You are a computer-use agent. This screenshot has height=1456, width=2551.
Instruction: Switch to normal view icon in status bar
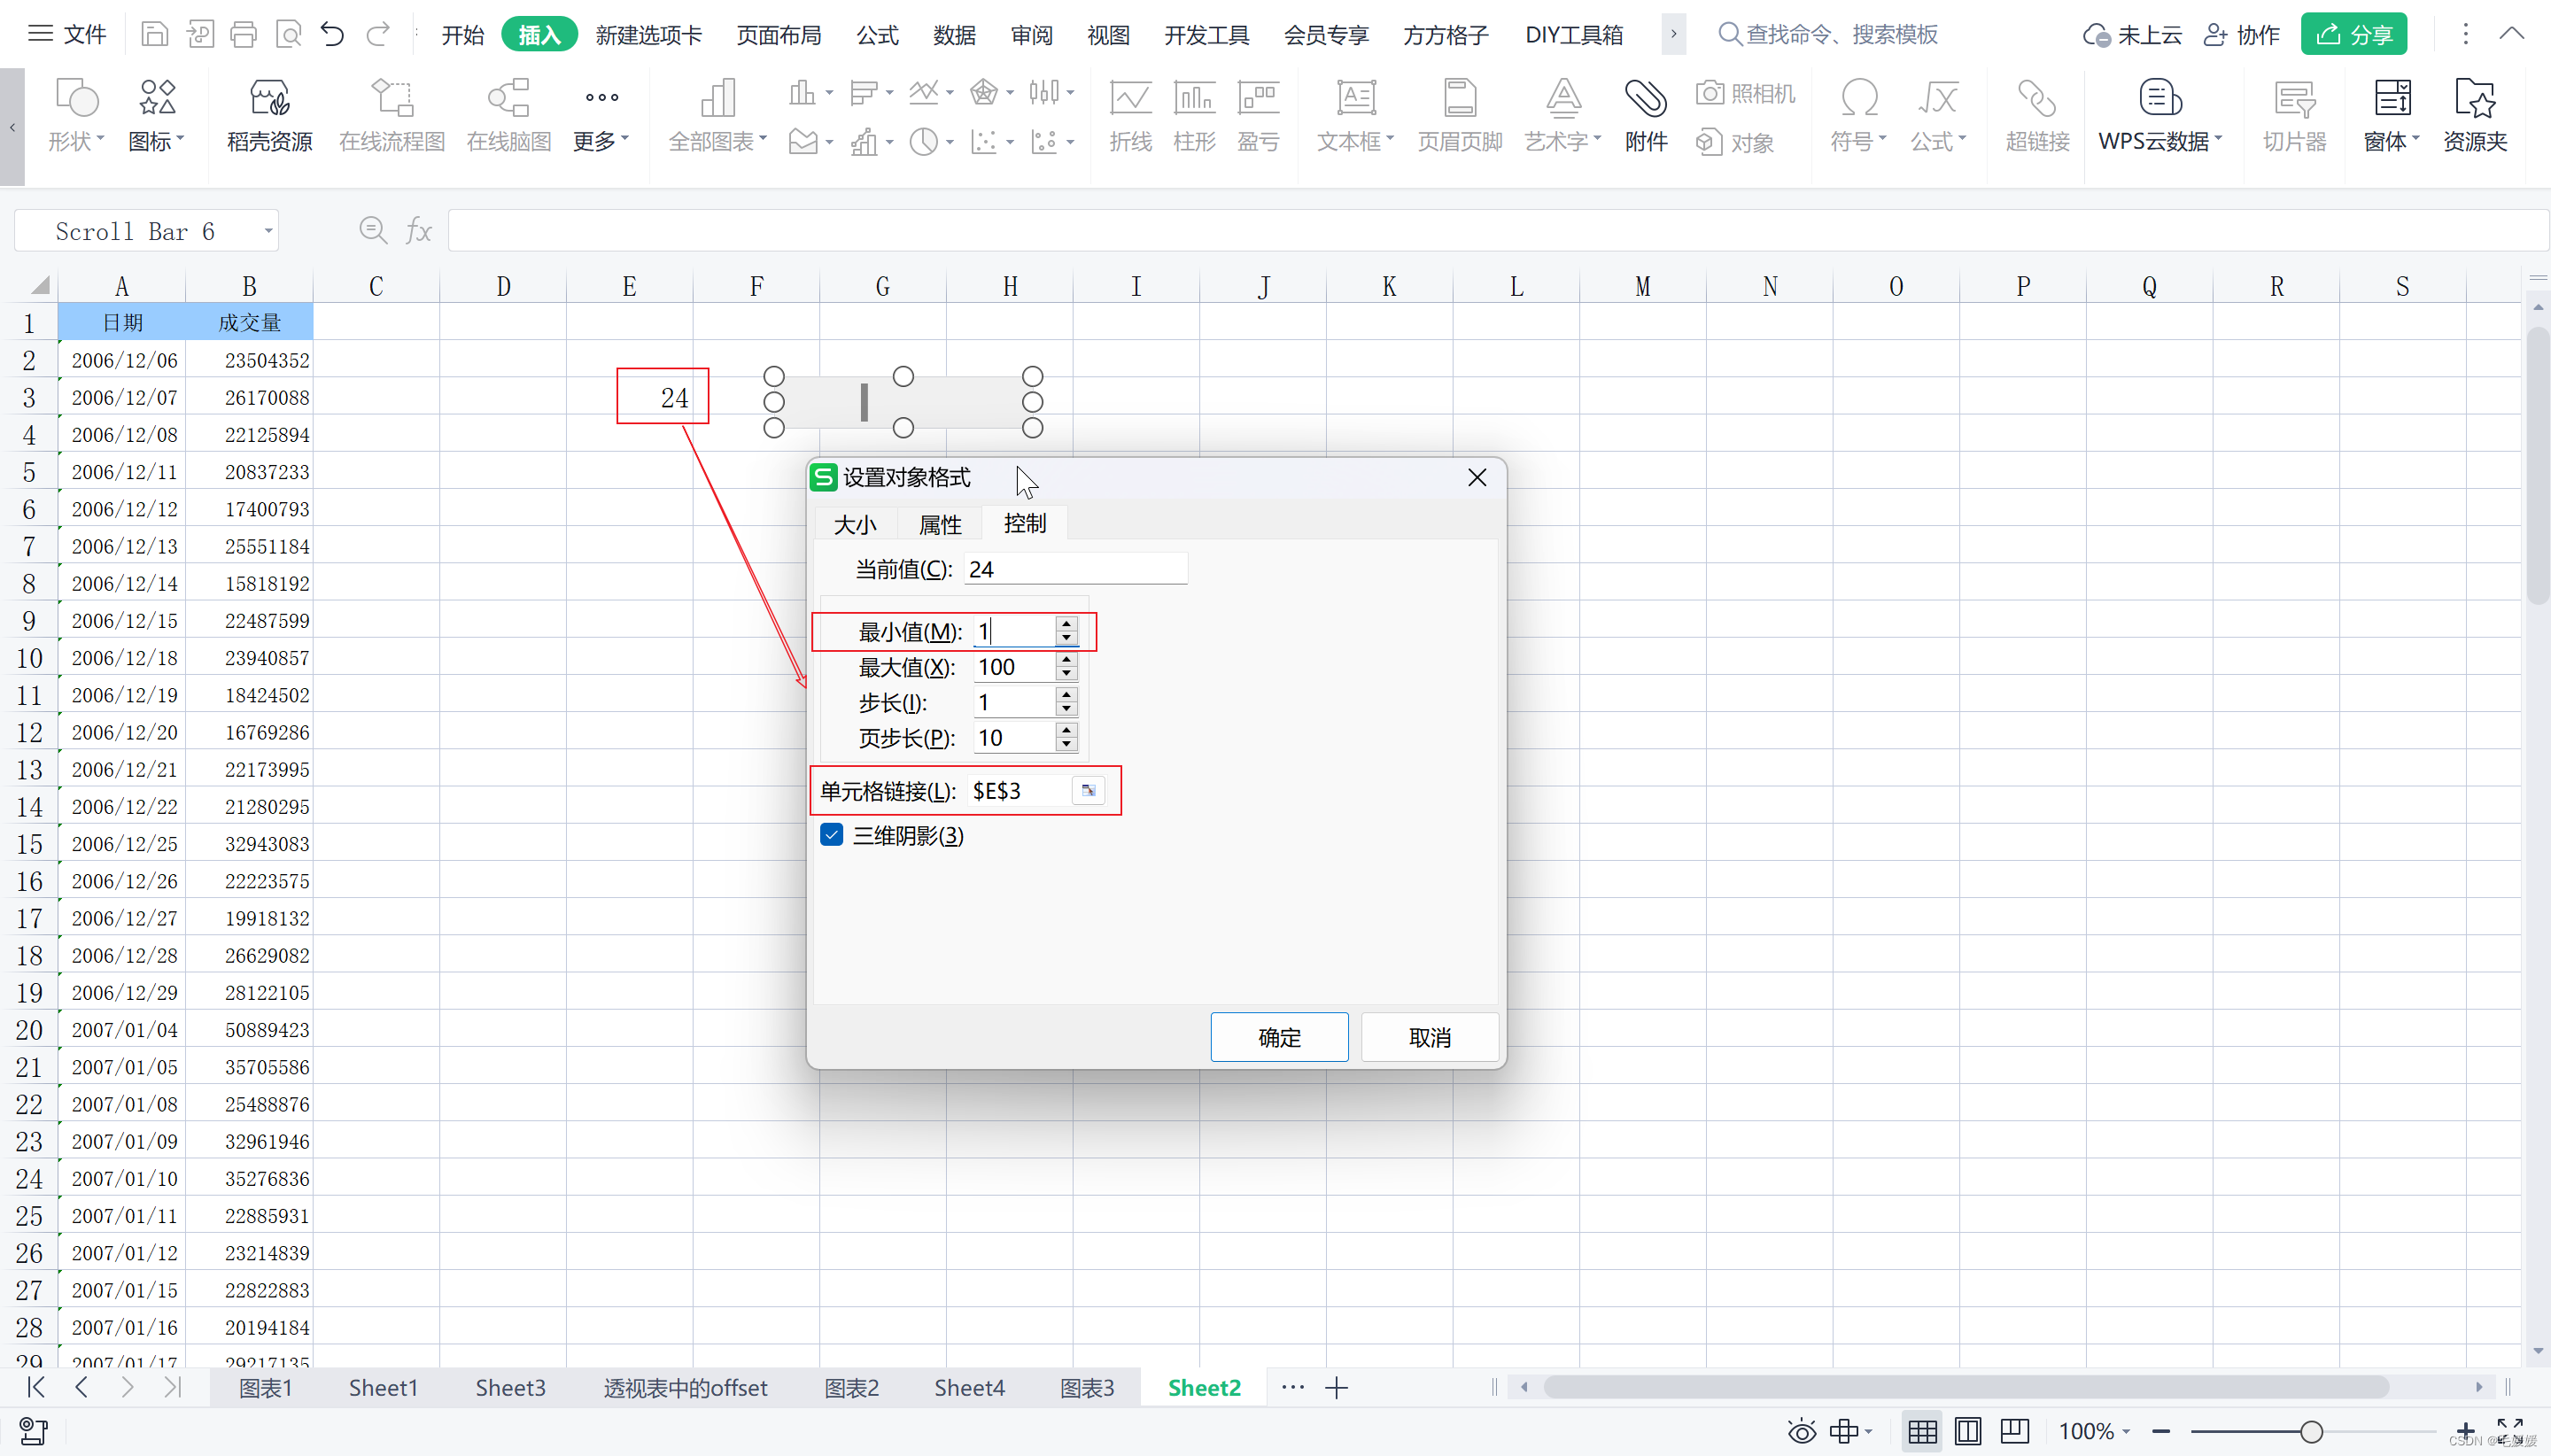click(x=1922, y=1431)
